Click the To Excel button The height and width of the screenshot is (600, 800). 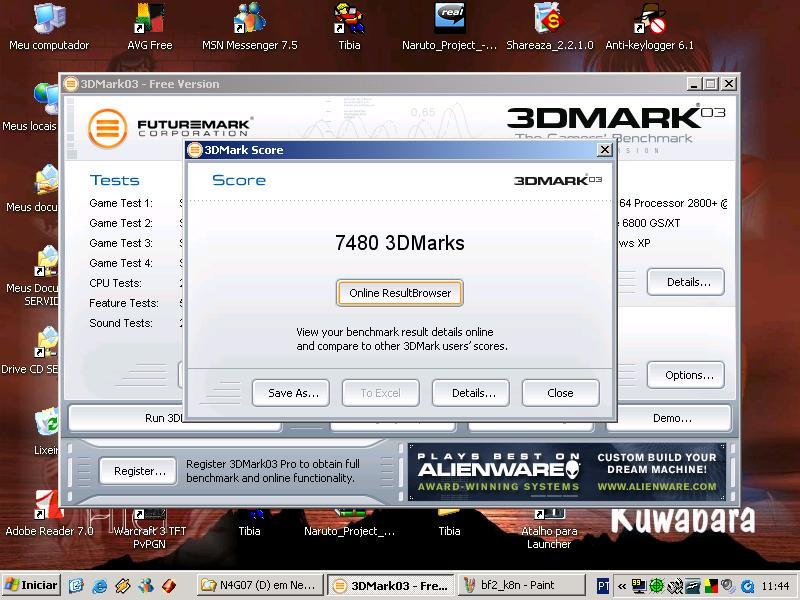[x=381, y=393]
